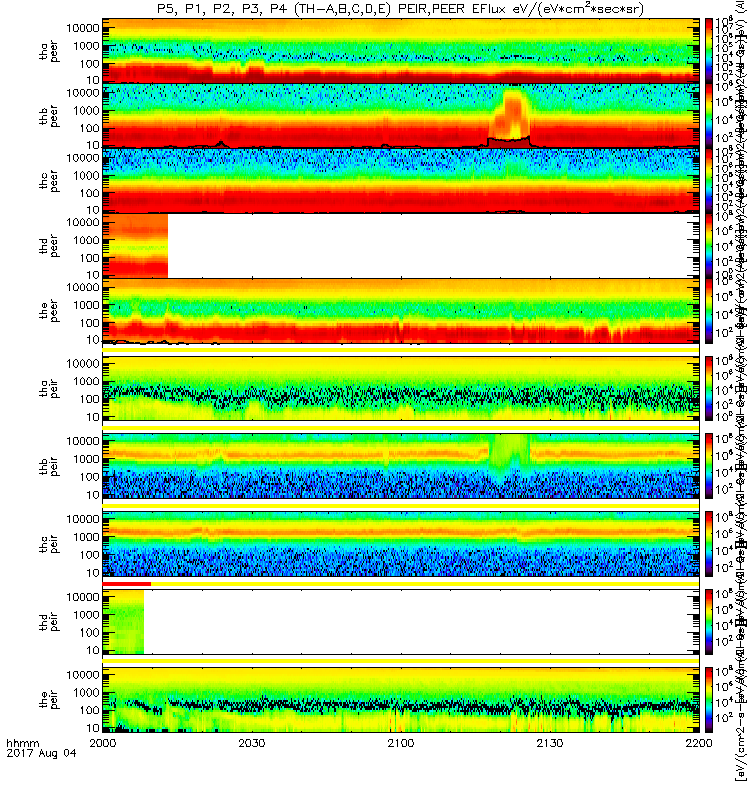Select the "tha peir" panel label
The width and height of the screenshot is (750, 800).
[x=49, y=389]
